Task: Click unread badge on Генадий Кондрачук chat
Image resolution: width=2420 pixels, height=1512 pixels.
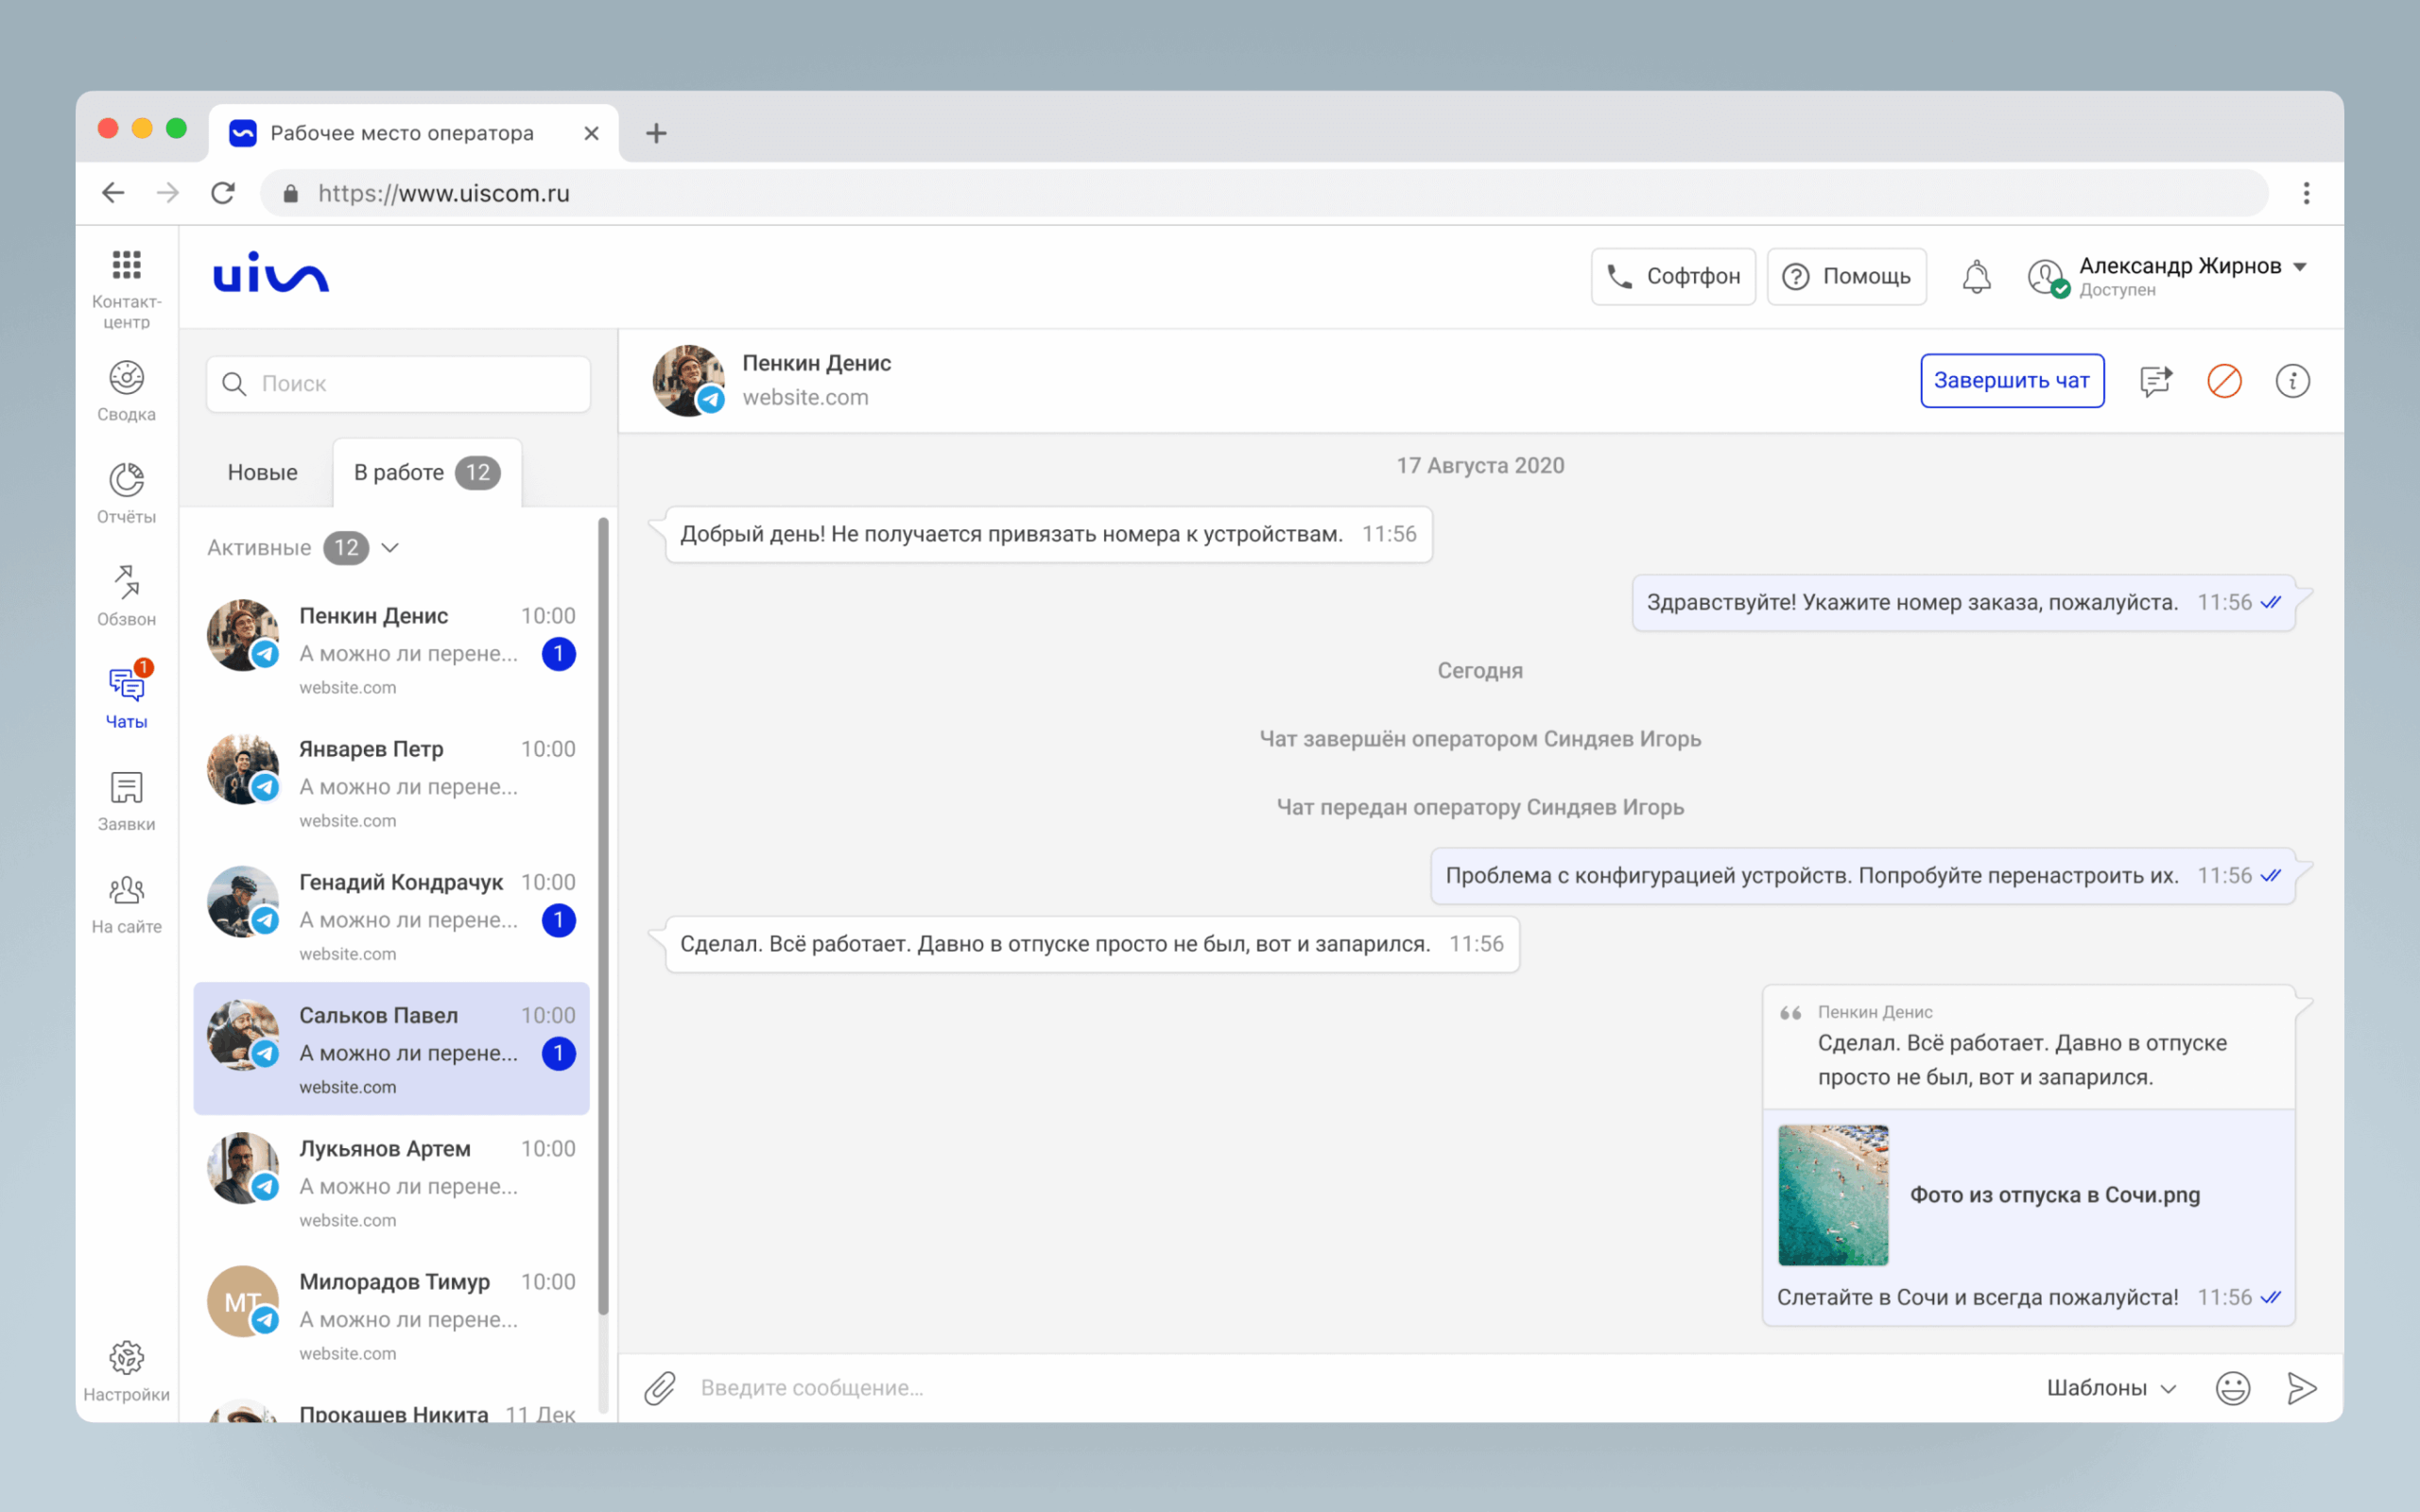Action: [x=558, y=920]
